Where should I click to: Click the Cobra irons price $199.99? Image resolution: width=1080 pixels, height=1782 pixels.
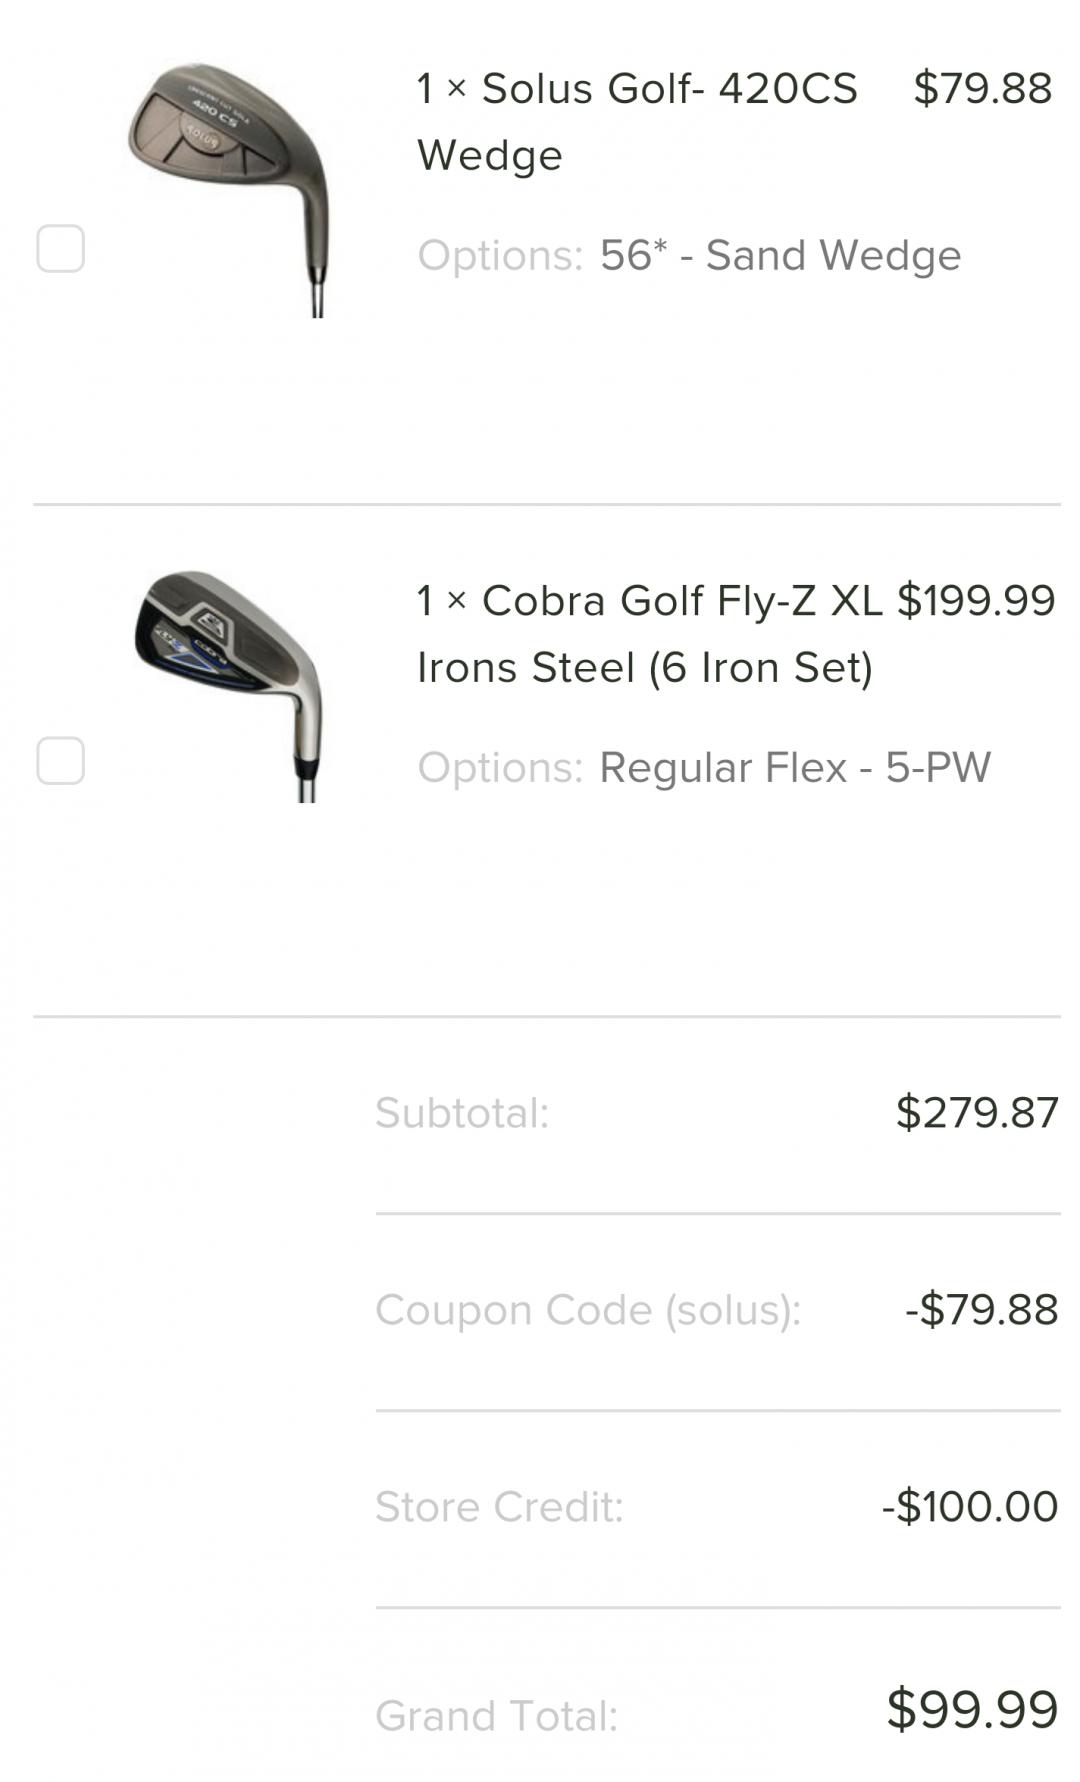click(976, 600)
